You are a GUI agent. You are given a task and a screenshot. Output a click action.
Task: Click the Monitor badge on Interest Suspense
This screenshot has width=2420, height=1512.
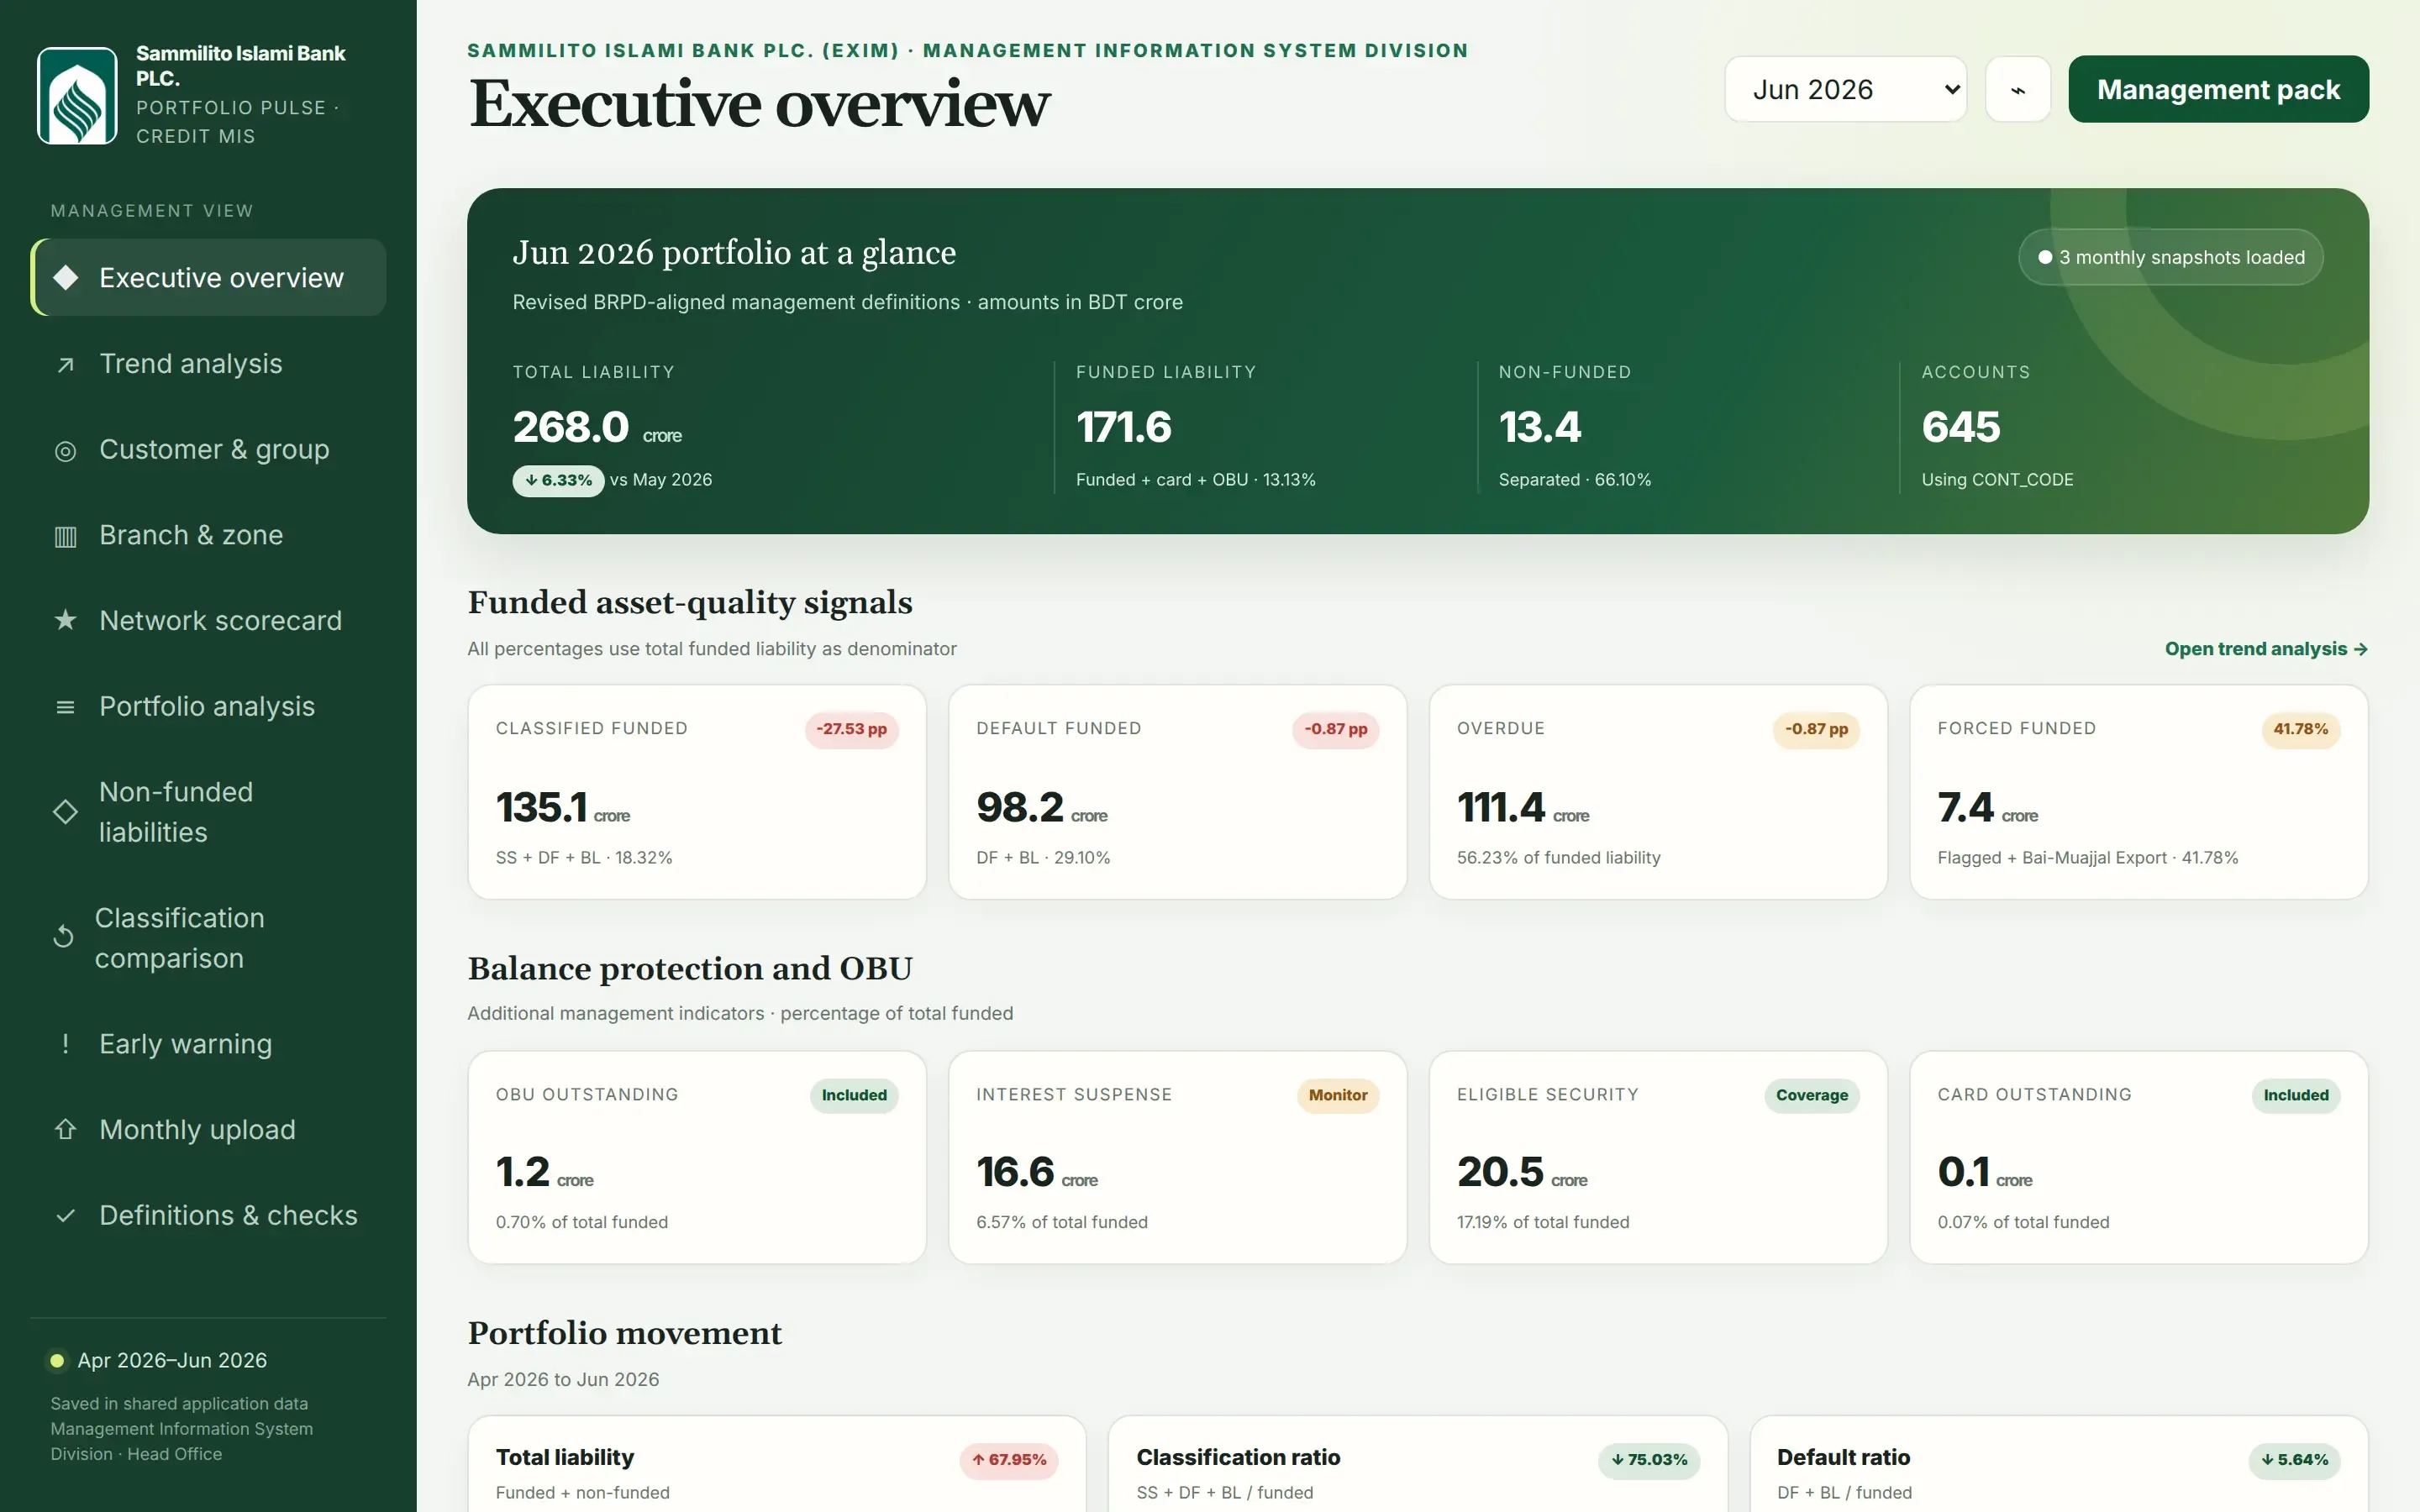click(x=1338, y=1095)
